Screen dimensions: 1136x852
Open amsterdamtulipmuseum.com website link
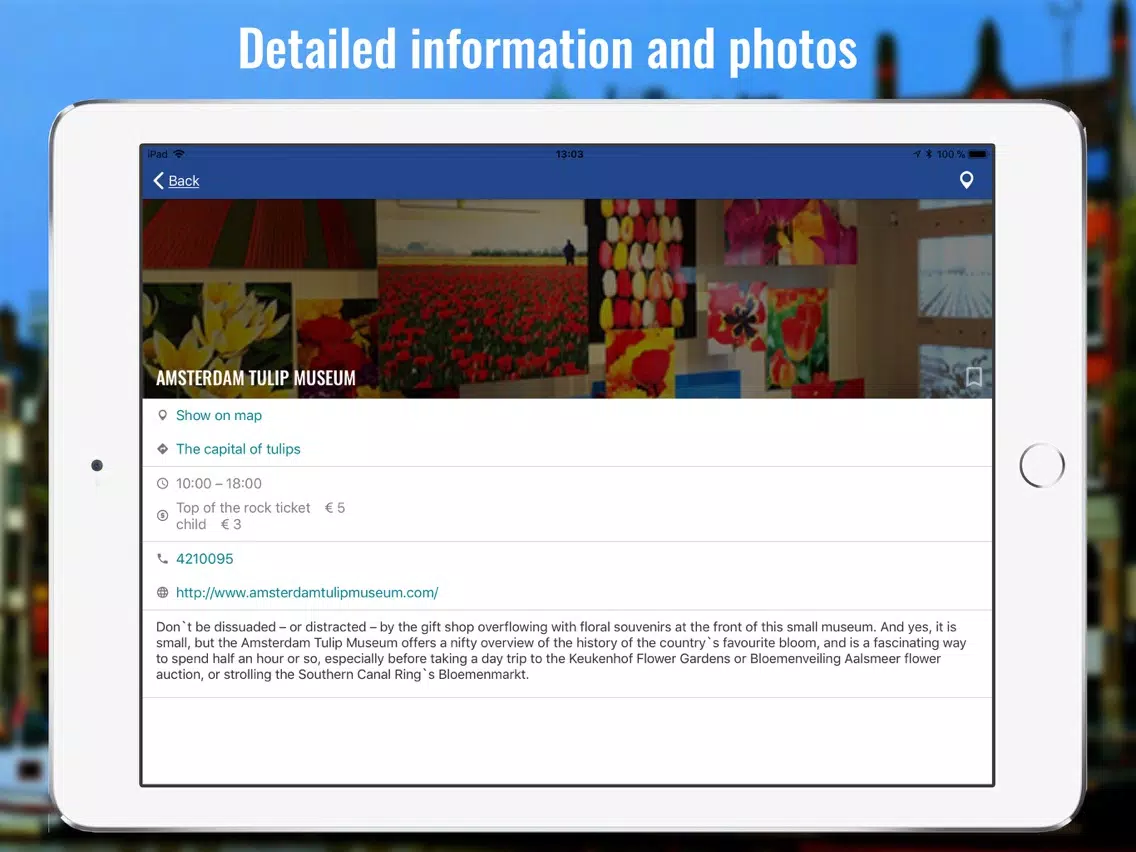[x=307, y=592]
